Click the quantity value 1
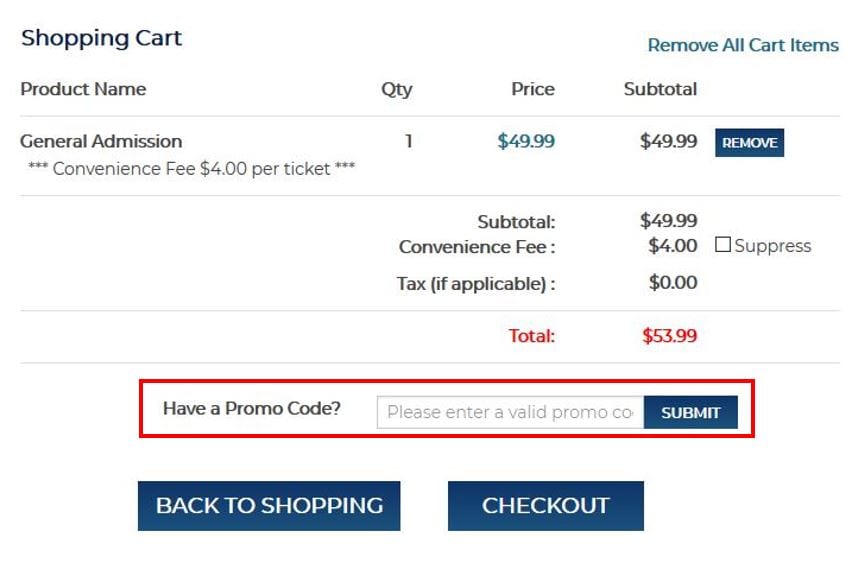Screen dimensions: 862x564 pyautogui.click(x=408, y=141)
